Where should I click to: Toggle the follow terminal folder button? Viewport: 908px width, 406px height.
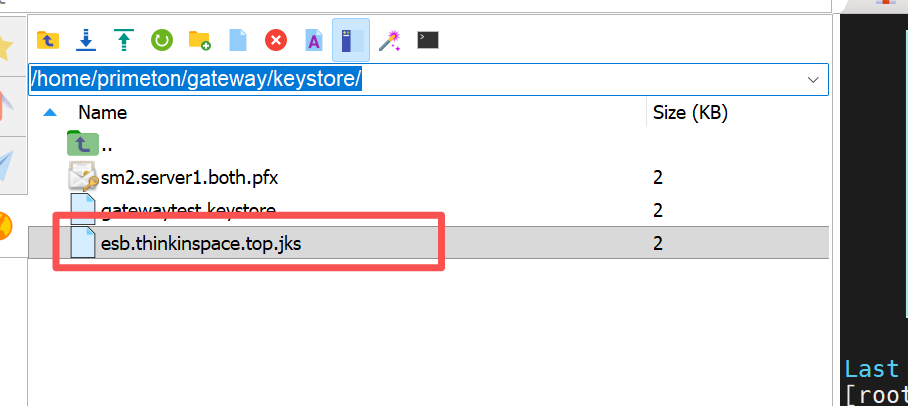[x=350, y=40]
